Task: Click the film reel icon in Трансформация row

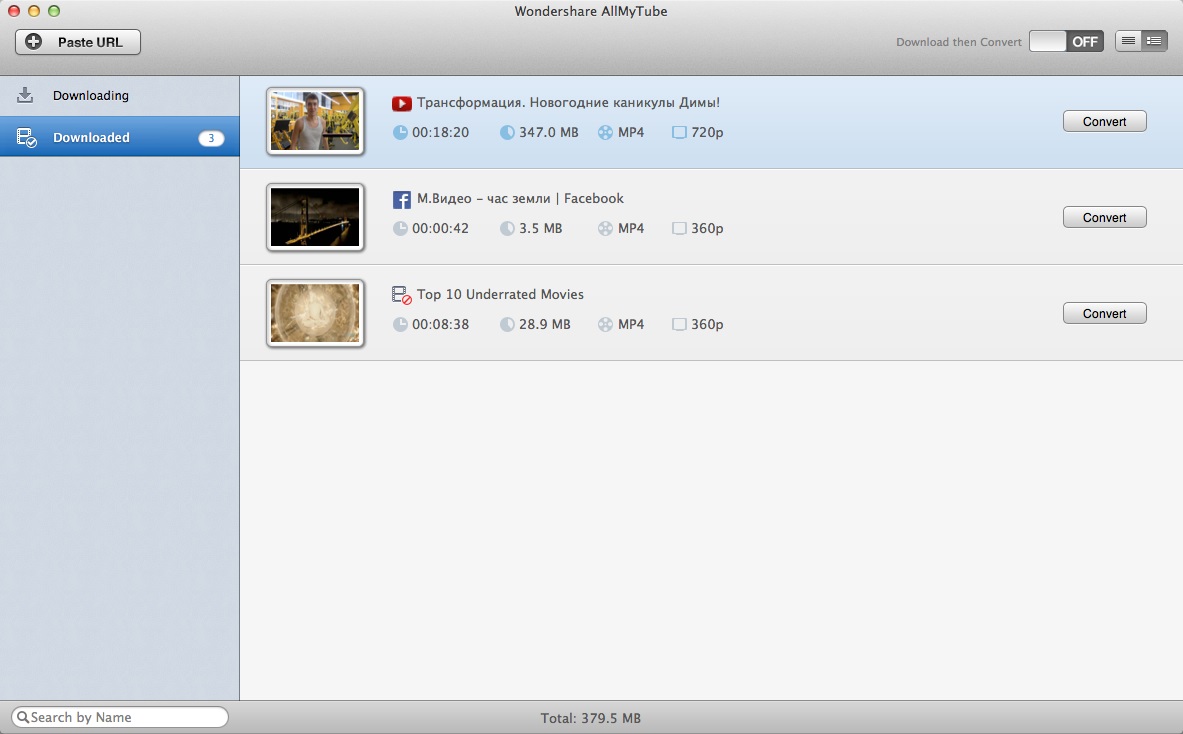Action: click(605, 133)
